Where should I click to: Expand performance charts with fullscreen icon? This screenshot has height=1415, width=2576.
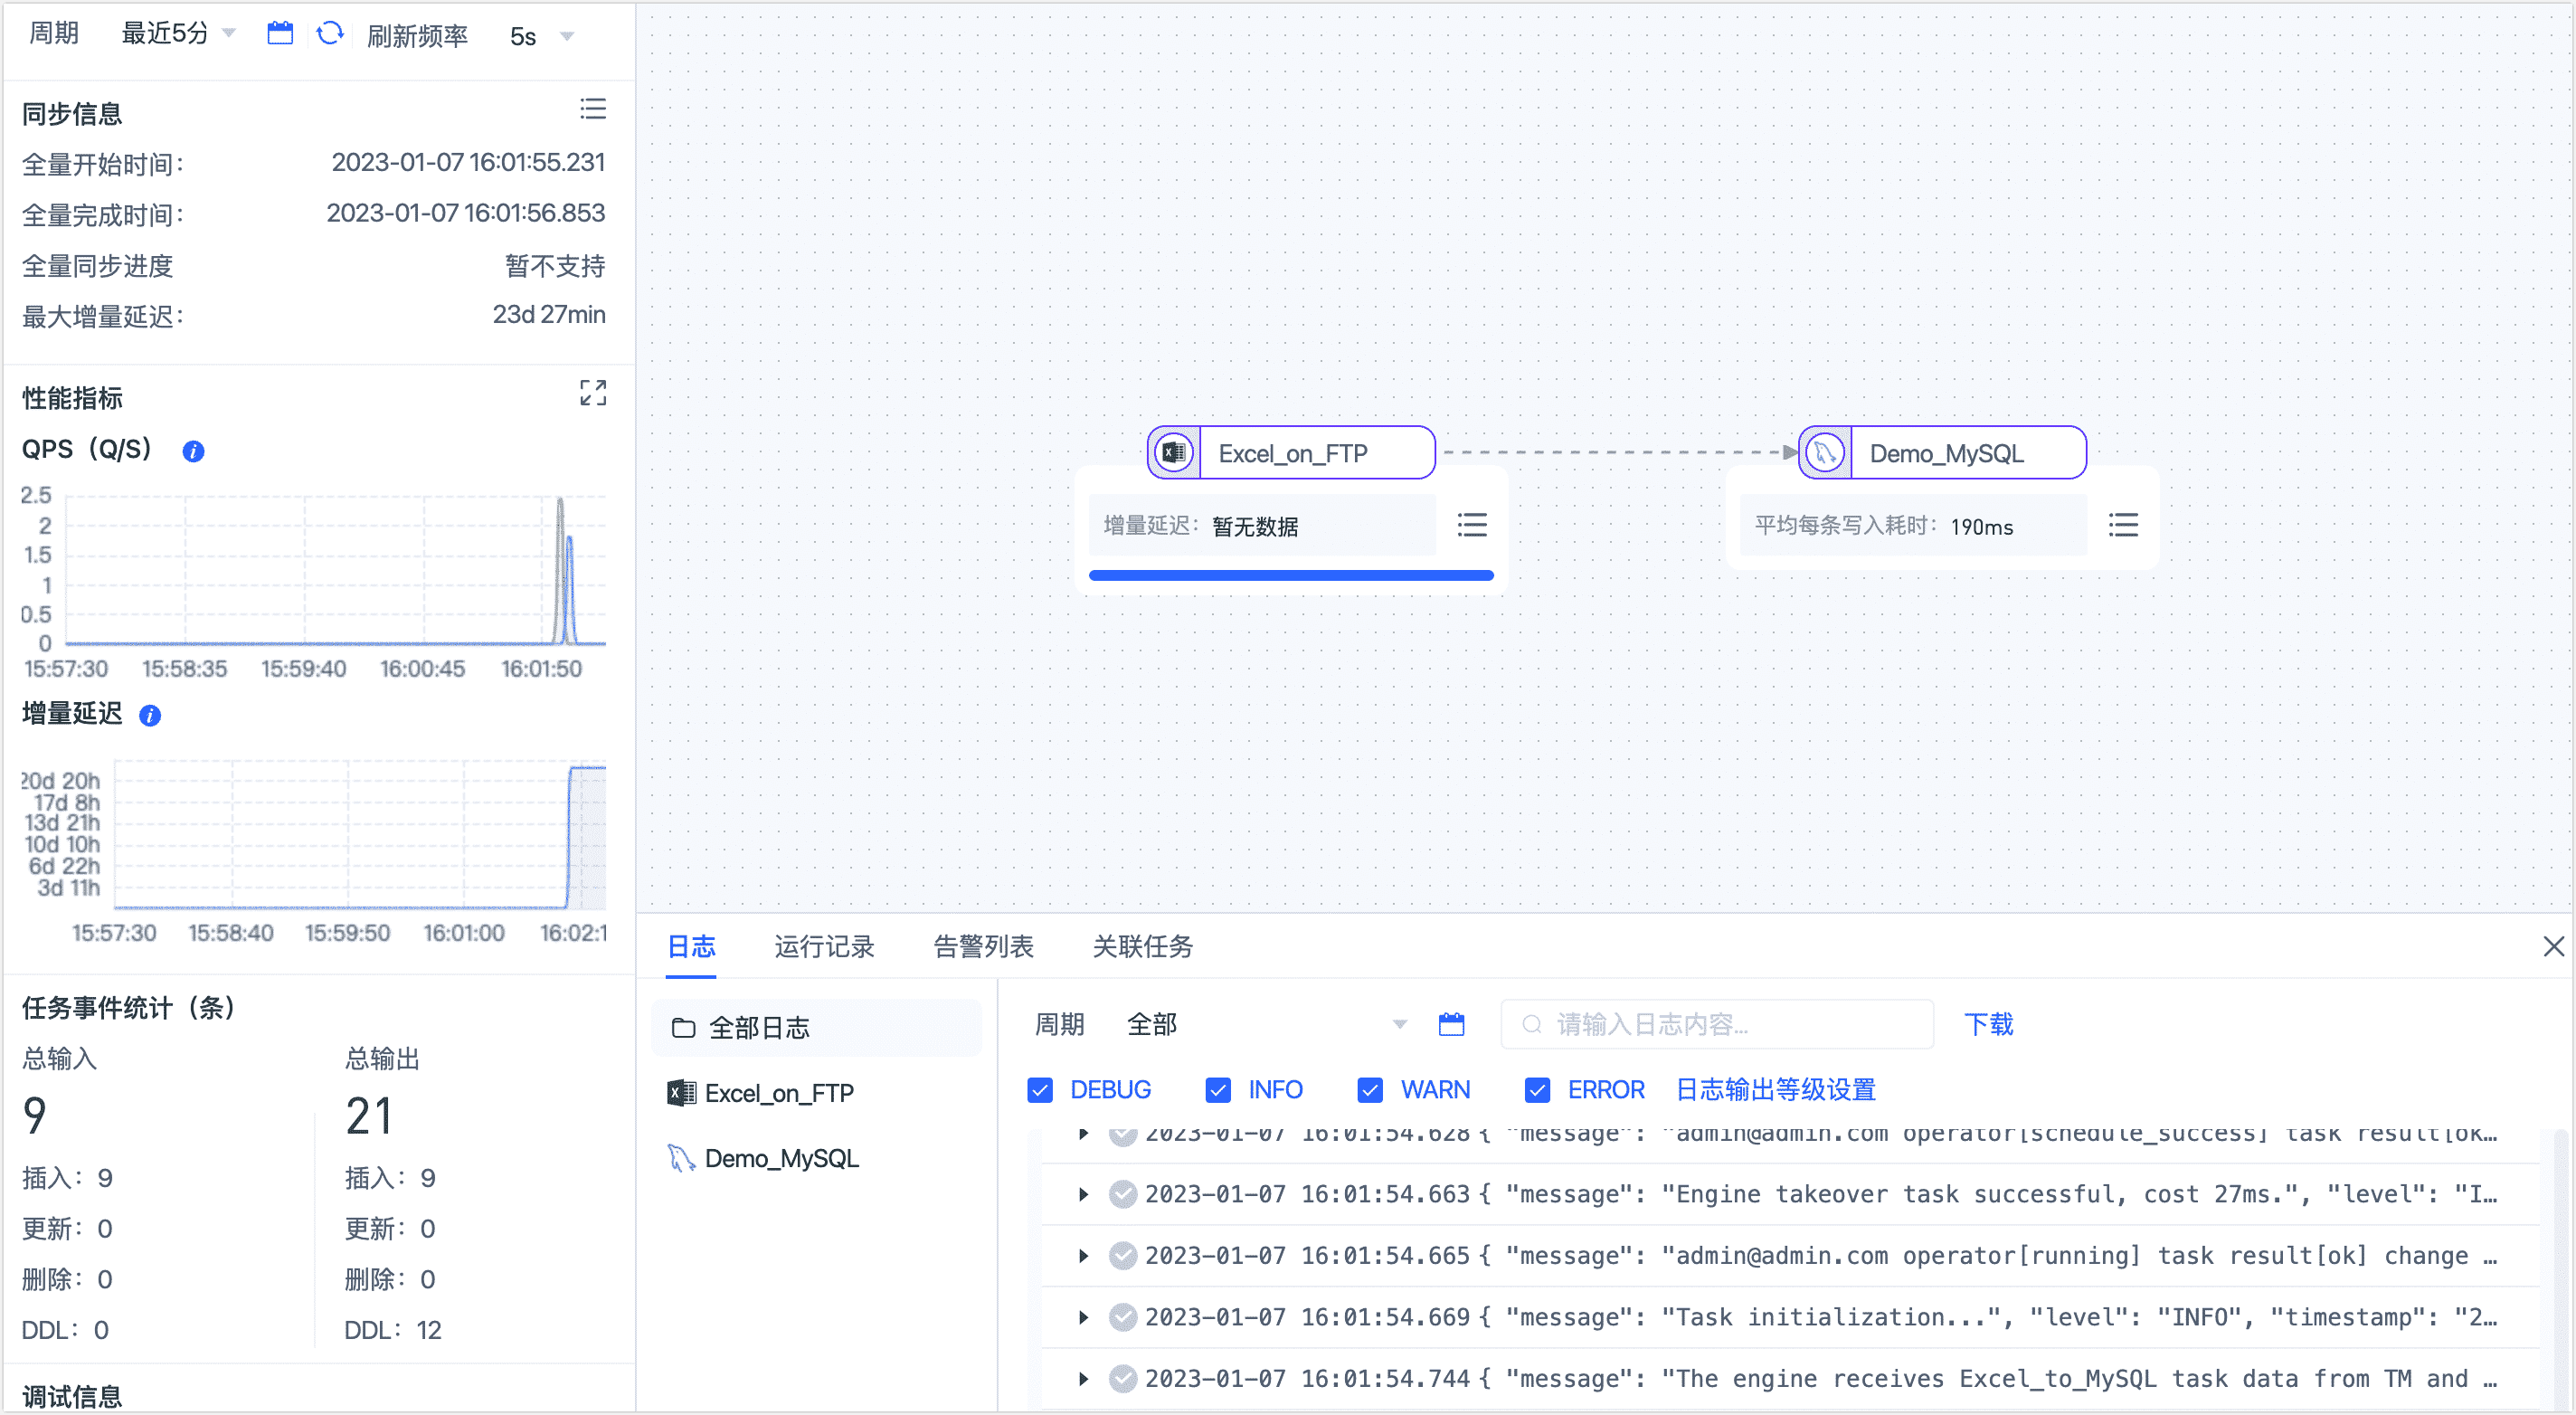(592, 393)
